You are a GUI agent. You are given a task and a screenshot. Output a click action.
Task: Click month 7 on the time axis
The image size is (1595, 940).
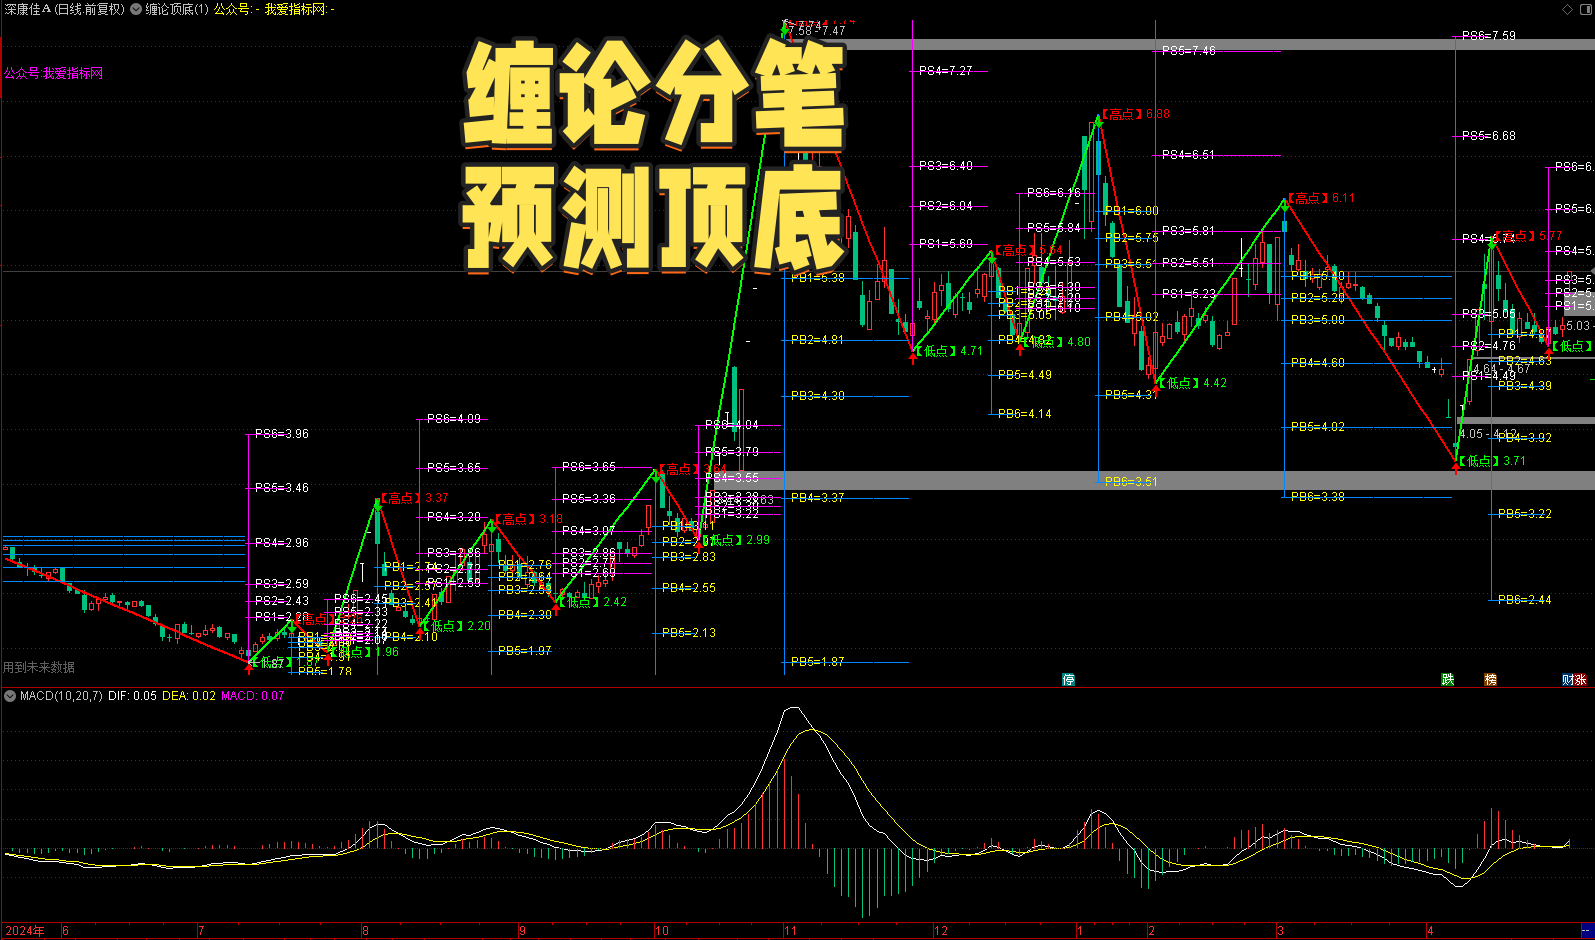click(201, 931)
